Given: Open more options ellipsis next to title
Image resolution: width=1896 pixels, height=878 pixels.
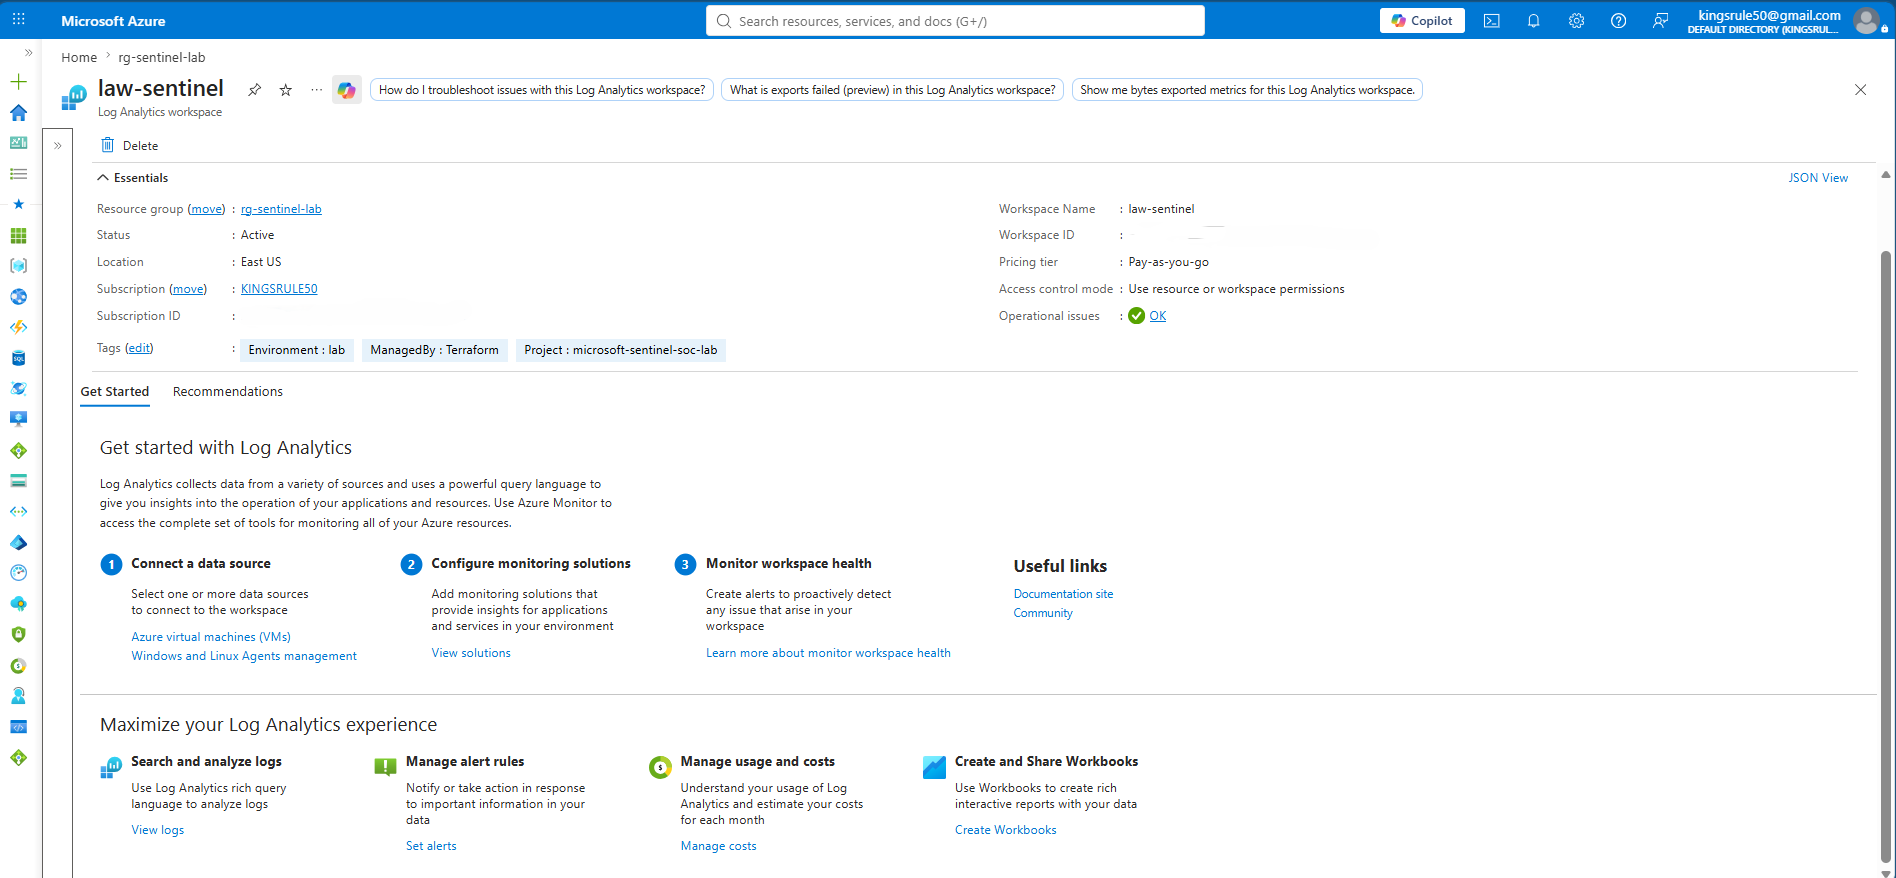Looking at the screenshot, I should coord(316,90).
